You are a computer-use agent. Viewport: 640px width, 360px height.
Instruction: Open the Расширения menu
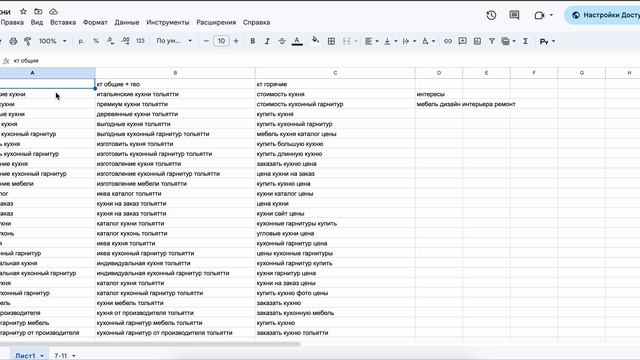216,22
